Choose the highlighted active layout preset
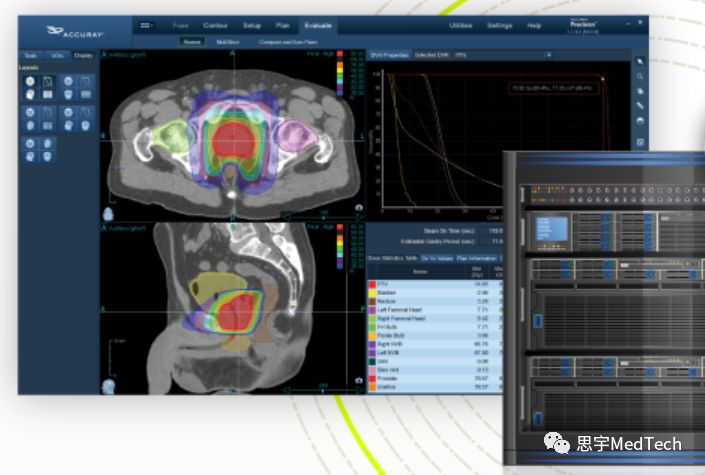Viewport: 705px width, 475px height. [x=39, y=88]
